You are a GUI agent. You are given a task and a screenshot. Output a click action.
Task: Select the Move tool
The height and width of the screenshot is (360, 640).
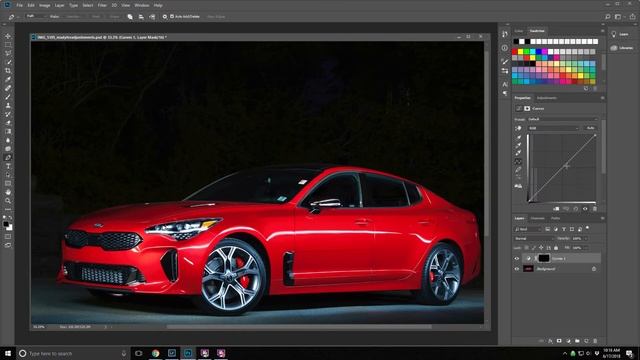pyautogui.click(x=8, y=36)
